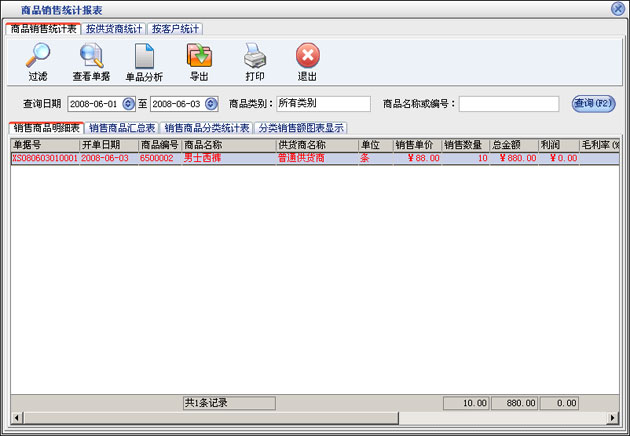Open 销售商品汇总表 sub-tab
Screen dimensions: 630x436
point(122,128)
